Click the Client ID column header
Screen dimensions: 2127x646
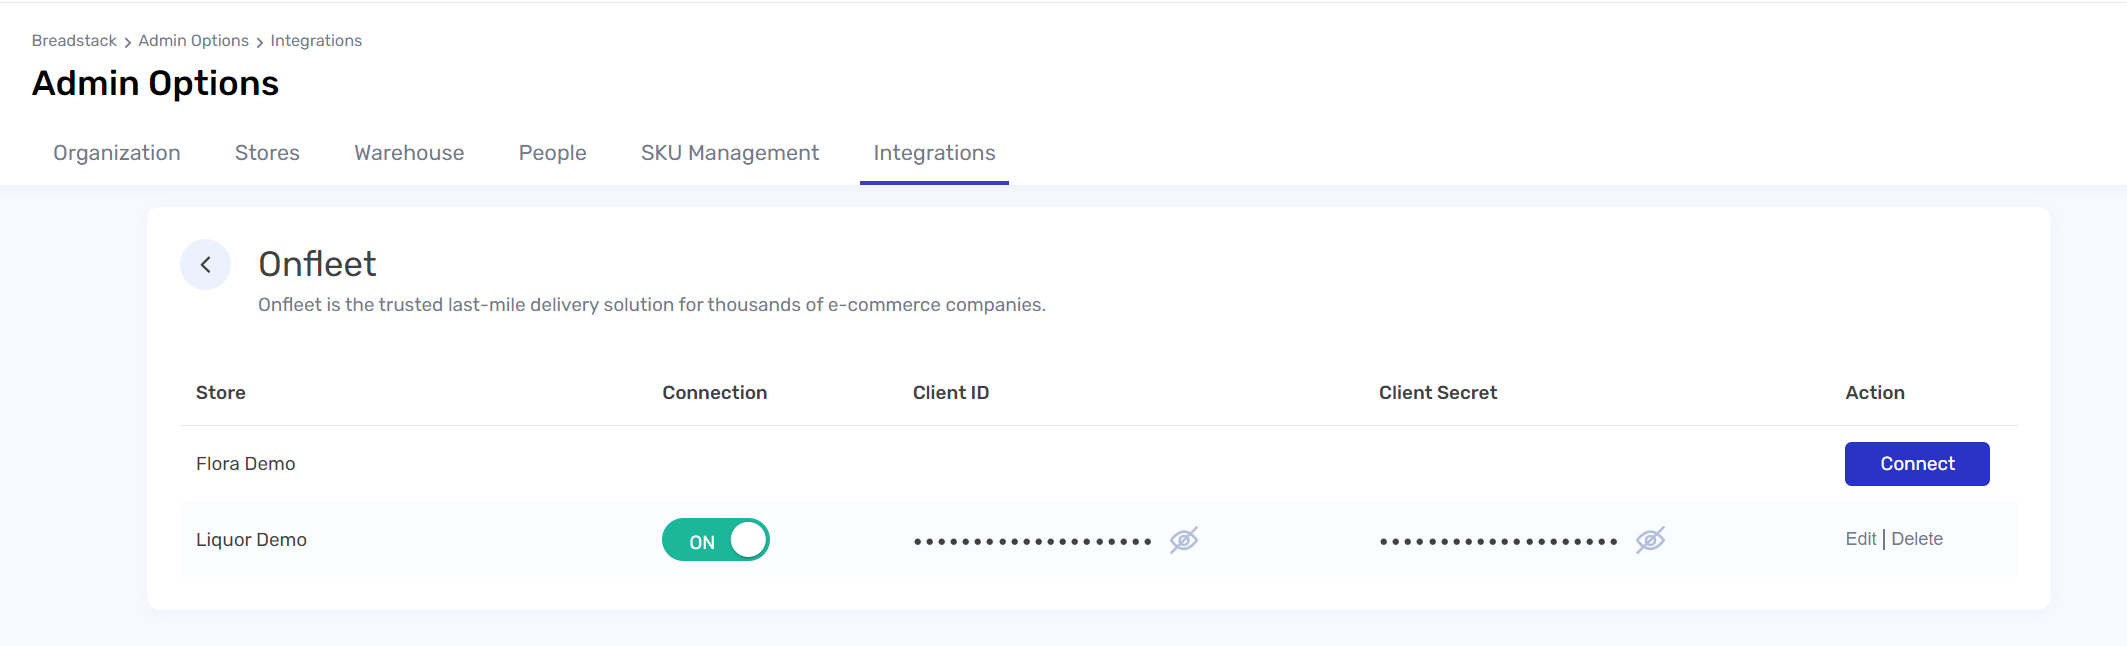click(951, 393)
